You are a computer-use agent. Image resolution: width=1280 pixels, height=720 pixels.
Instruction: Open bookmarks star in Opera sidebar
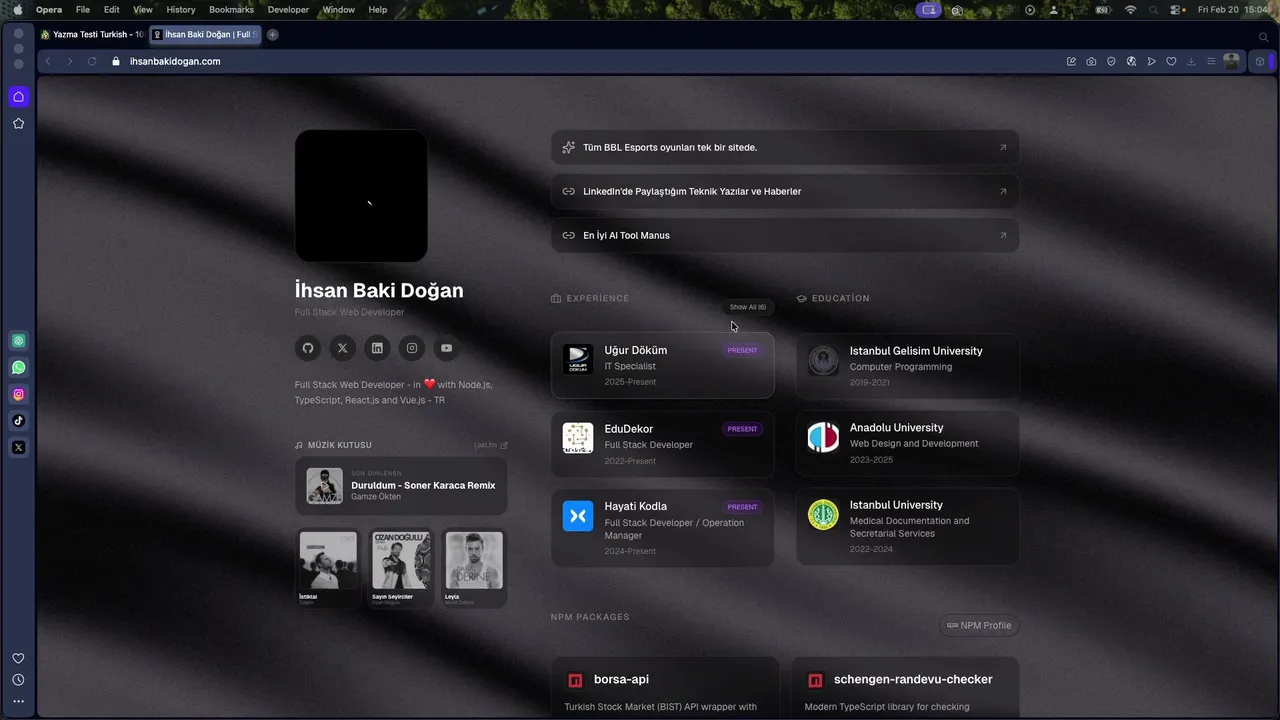(x=18, y=124)
